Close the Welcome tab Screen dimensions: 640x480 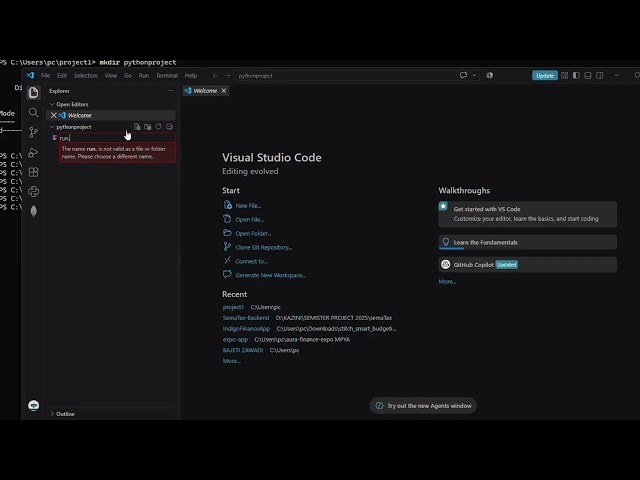pos(224,91)
